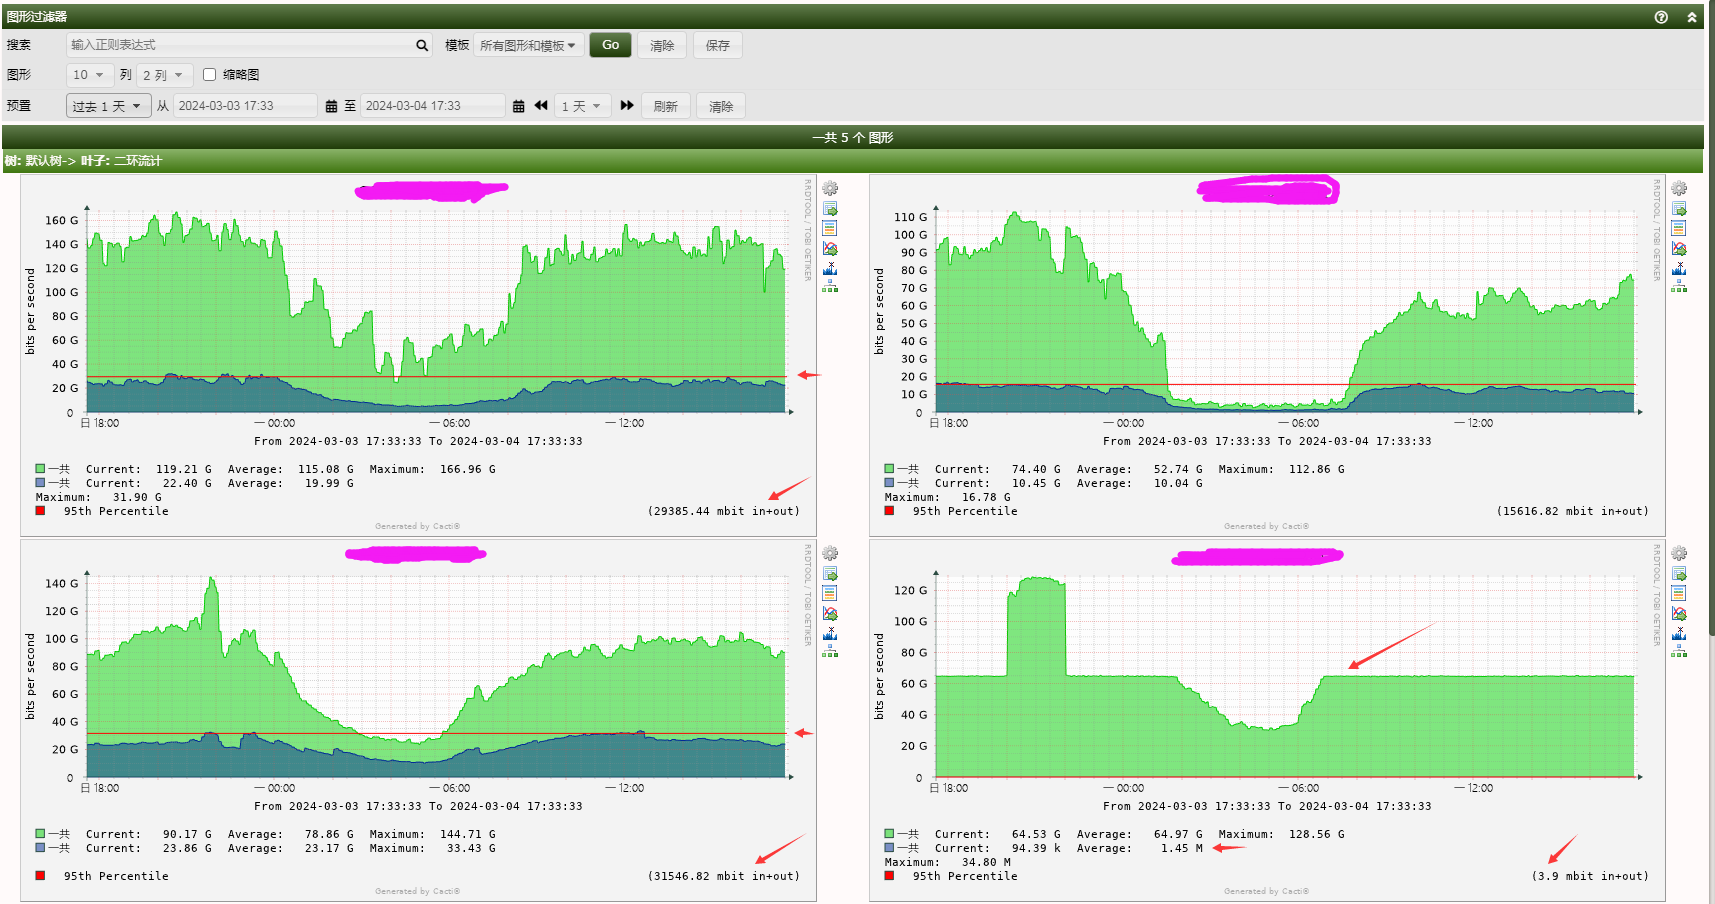Open calendar picker for end date
This screenshot has height=904, width=1715.
coord(518,106)
